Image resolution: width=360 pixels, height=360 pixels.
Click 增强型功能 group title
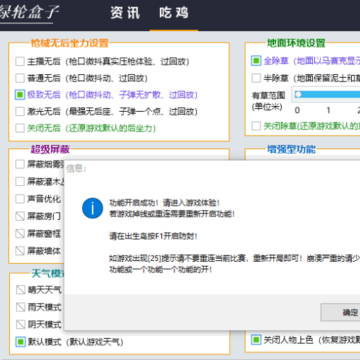pyautogui.click(x=291, y=149)
